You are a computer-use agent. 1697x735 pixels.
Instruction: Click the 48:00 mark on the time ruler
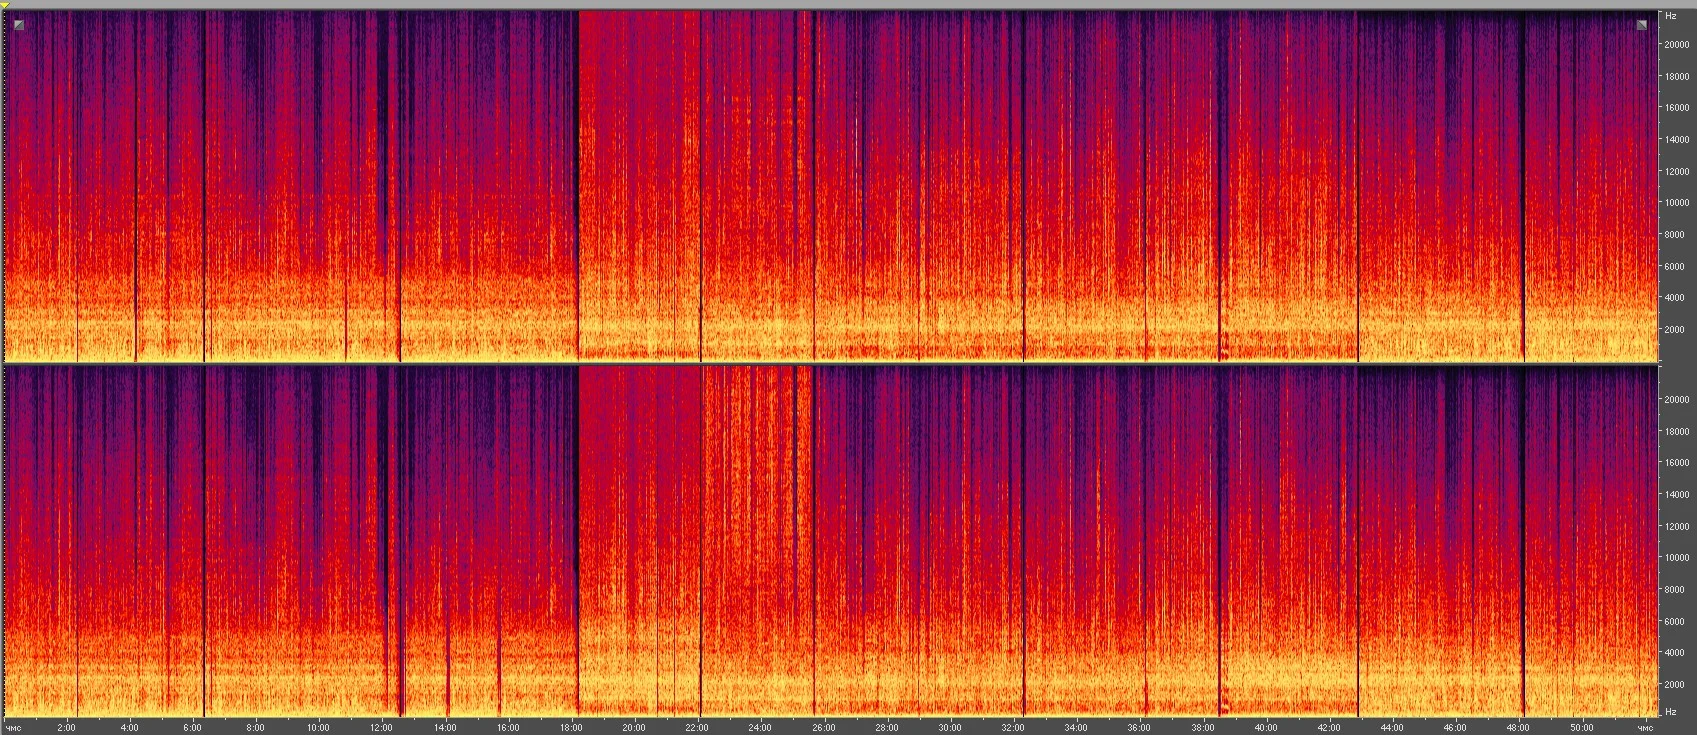1517,727
